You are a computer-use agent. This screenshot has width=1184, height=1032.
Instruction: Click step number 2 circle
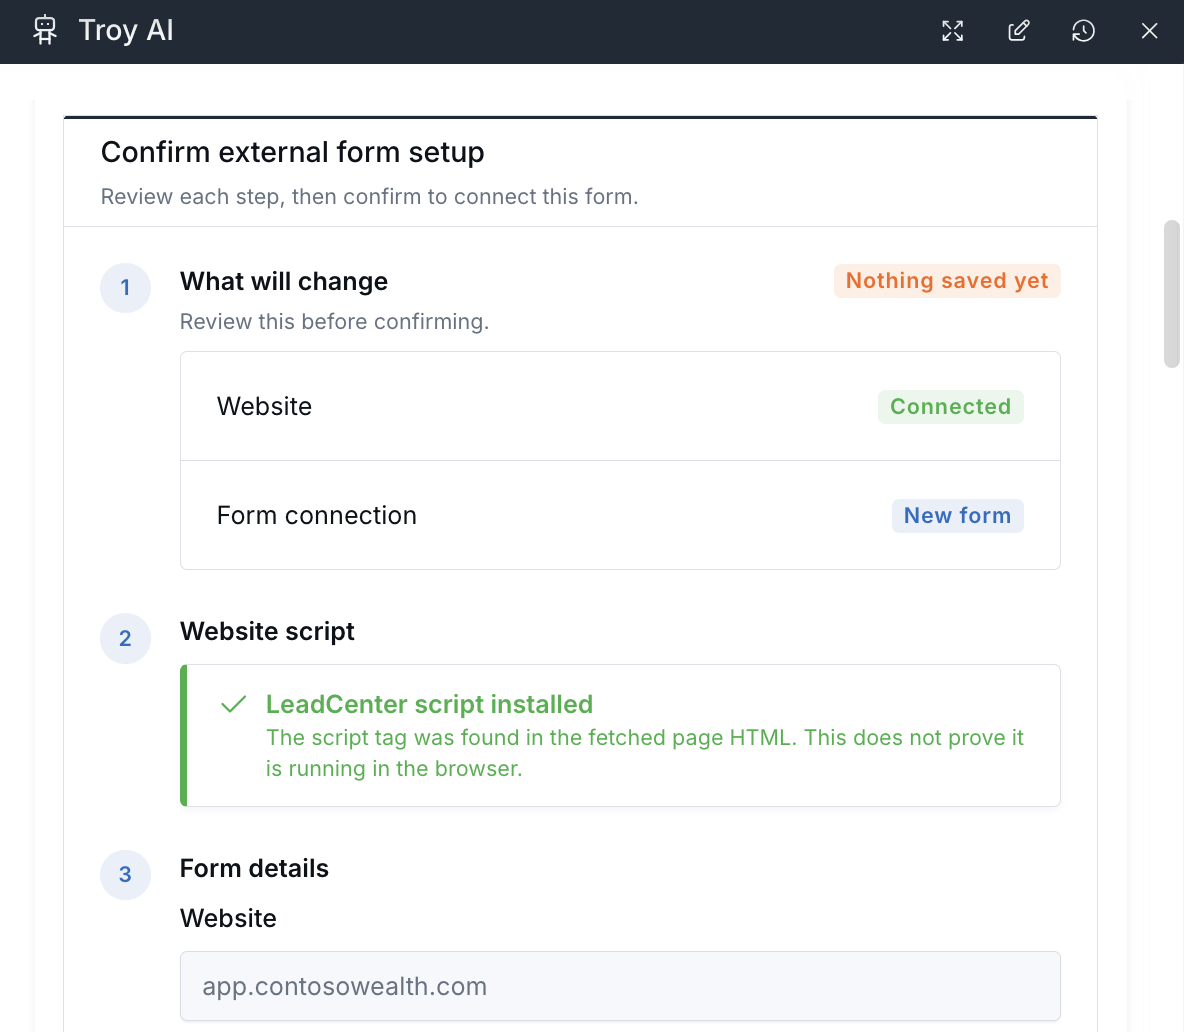click(x=125, y=639)
